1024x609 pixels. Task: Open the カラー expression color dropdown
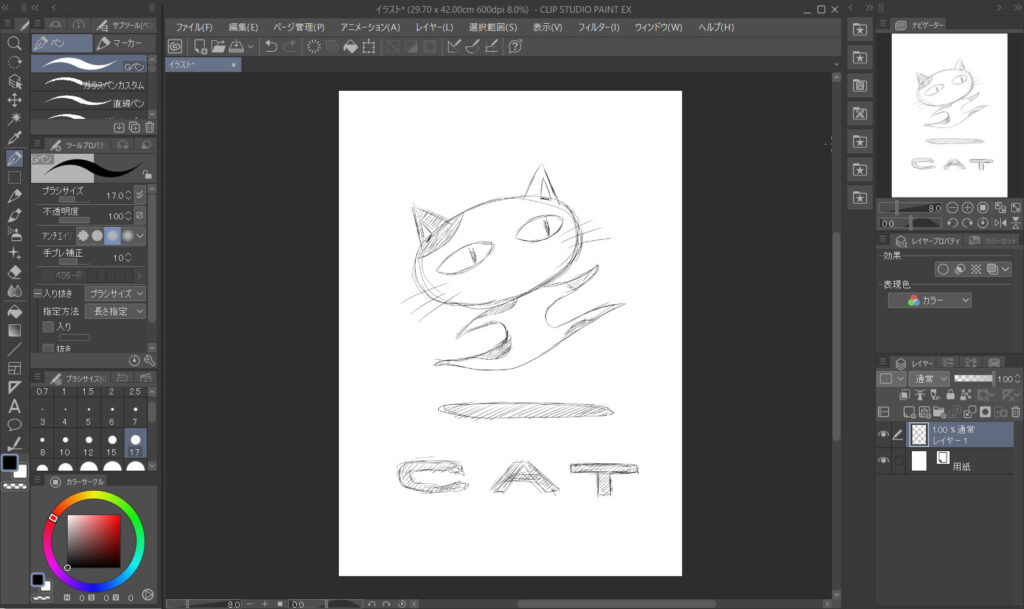929,300
